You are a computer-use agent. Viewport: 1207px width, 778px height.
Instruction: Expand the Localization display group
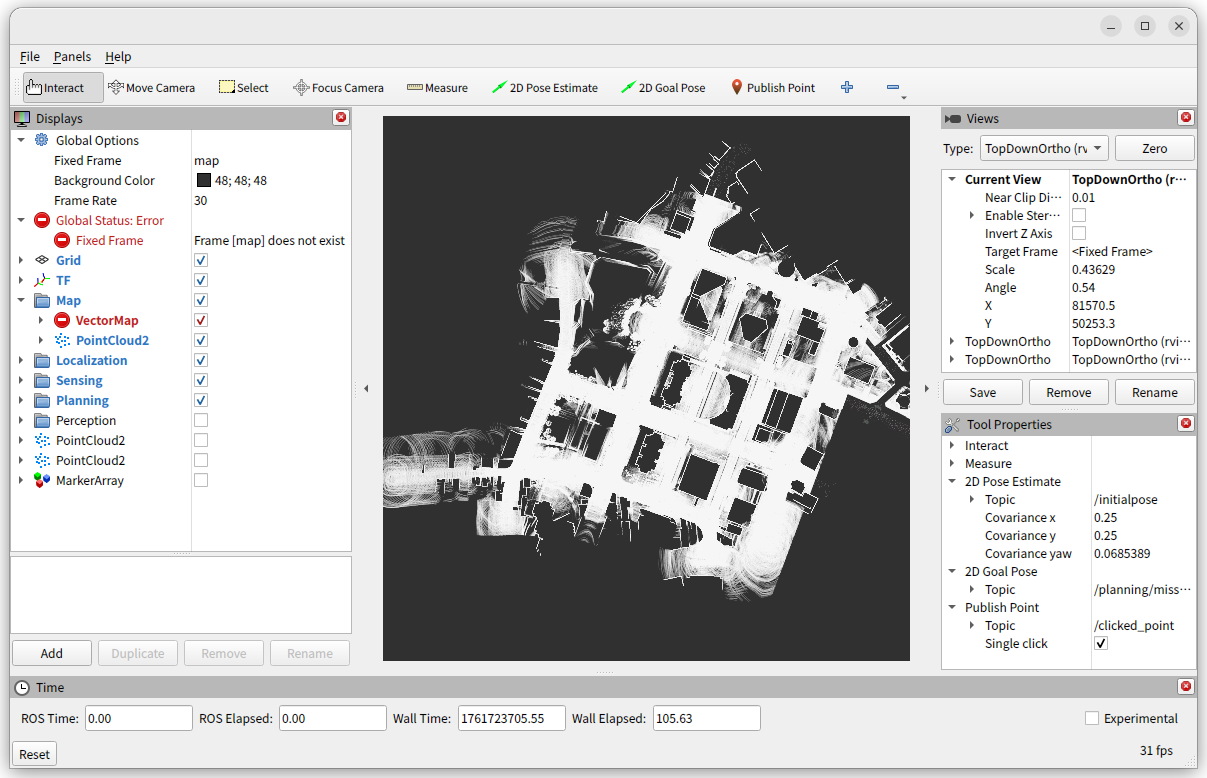tap(21, 361)
